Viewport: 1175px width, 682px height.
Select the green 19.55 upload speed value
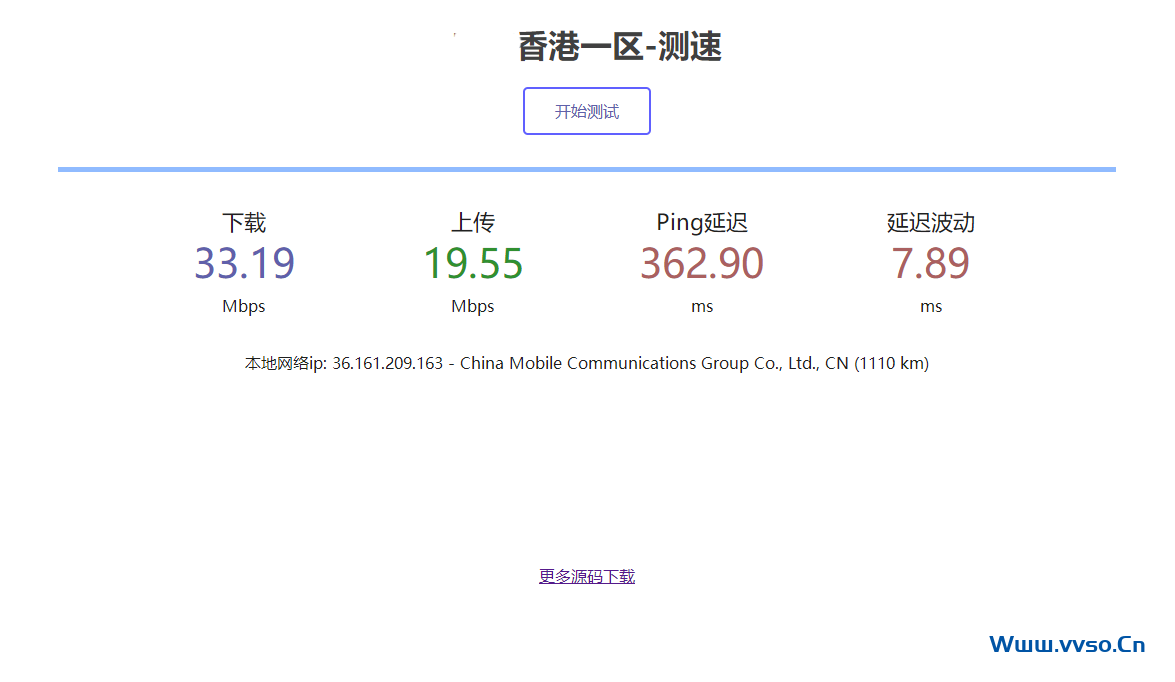click(473, 263)
